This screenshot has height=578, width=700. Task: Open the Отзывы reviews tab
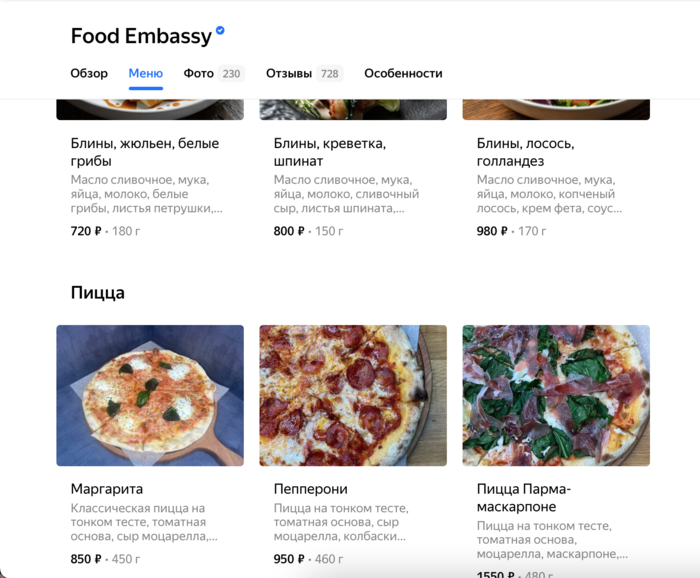click(289, 73)
